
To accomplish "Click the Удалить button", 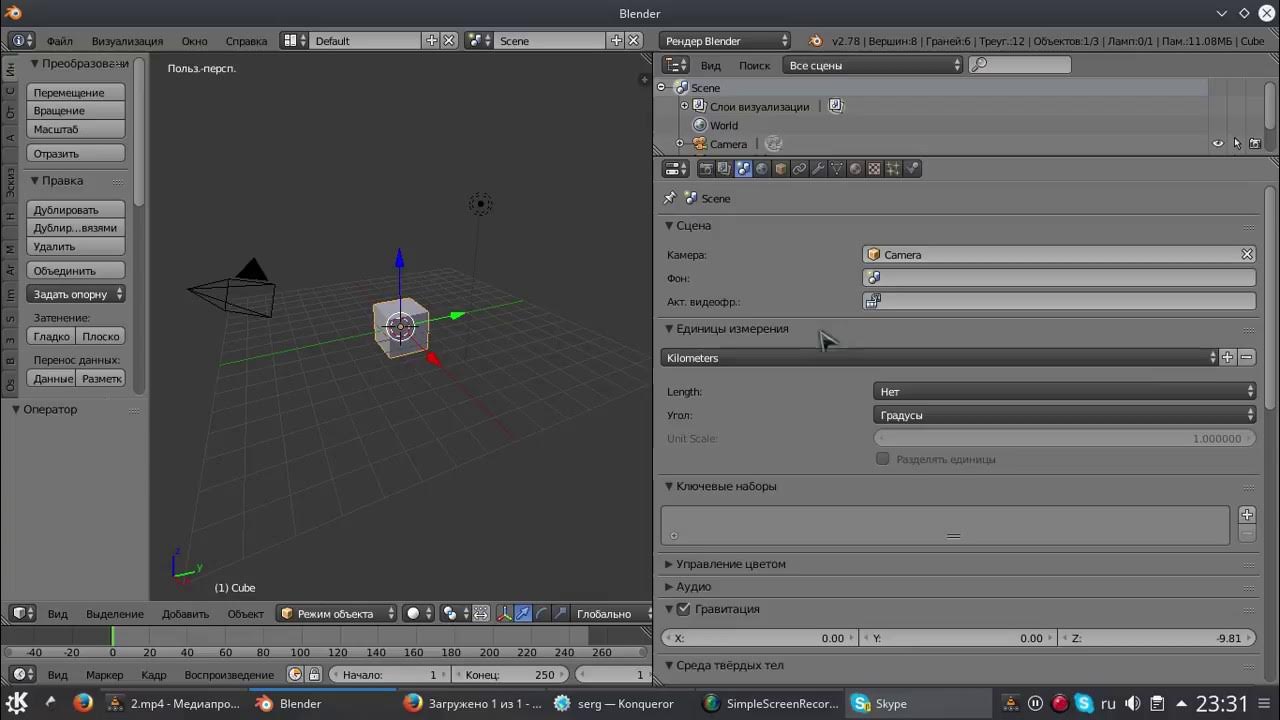I will pos(76,246).
